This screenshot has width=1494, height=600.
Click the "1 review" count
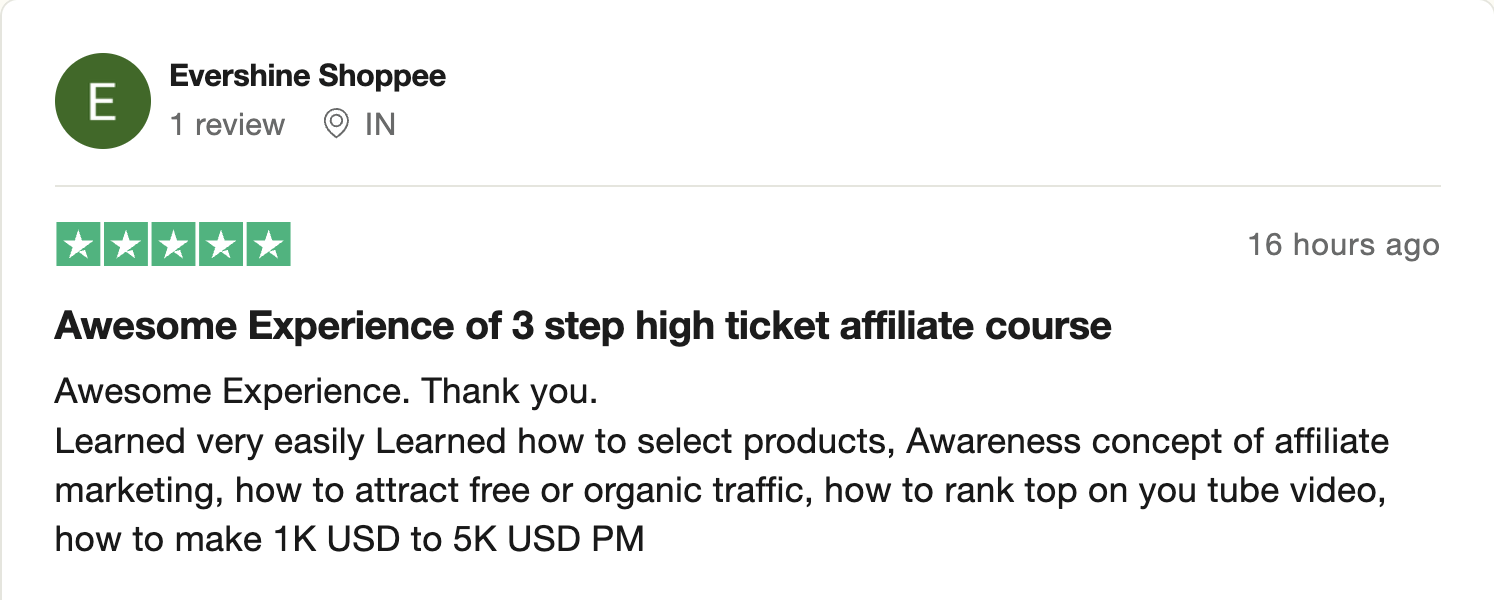click(x=227, y=125)
